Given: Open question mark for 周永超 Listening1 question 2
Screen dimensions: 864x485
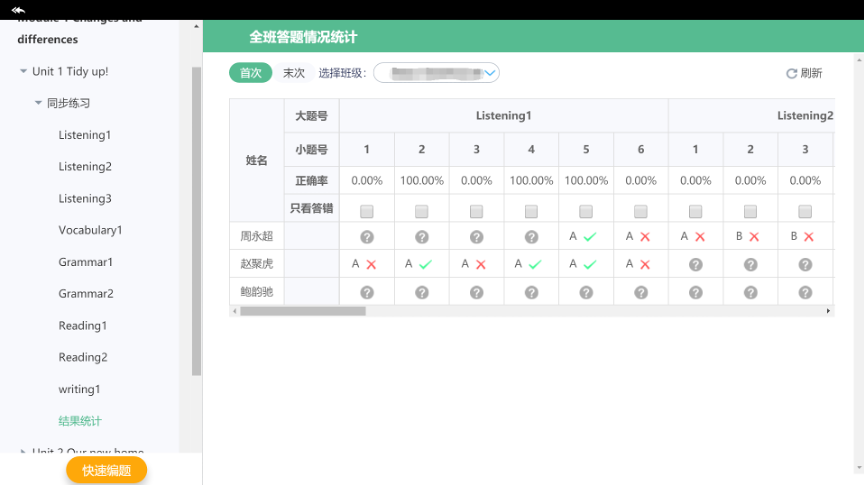Looking at the screenshot, I should [422, 237].
